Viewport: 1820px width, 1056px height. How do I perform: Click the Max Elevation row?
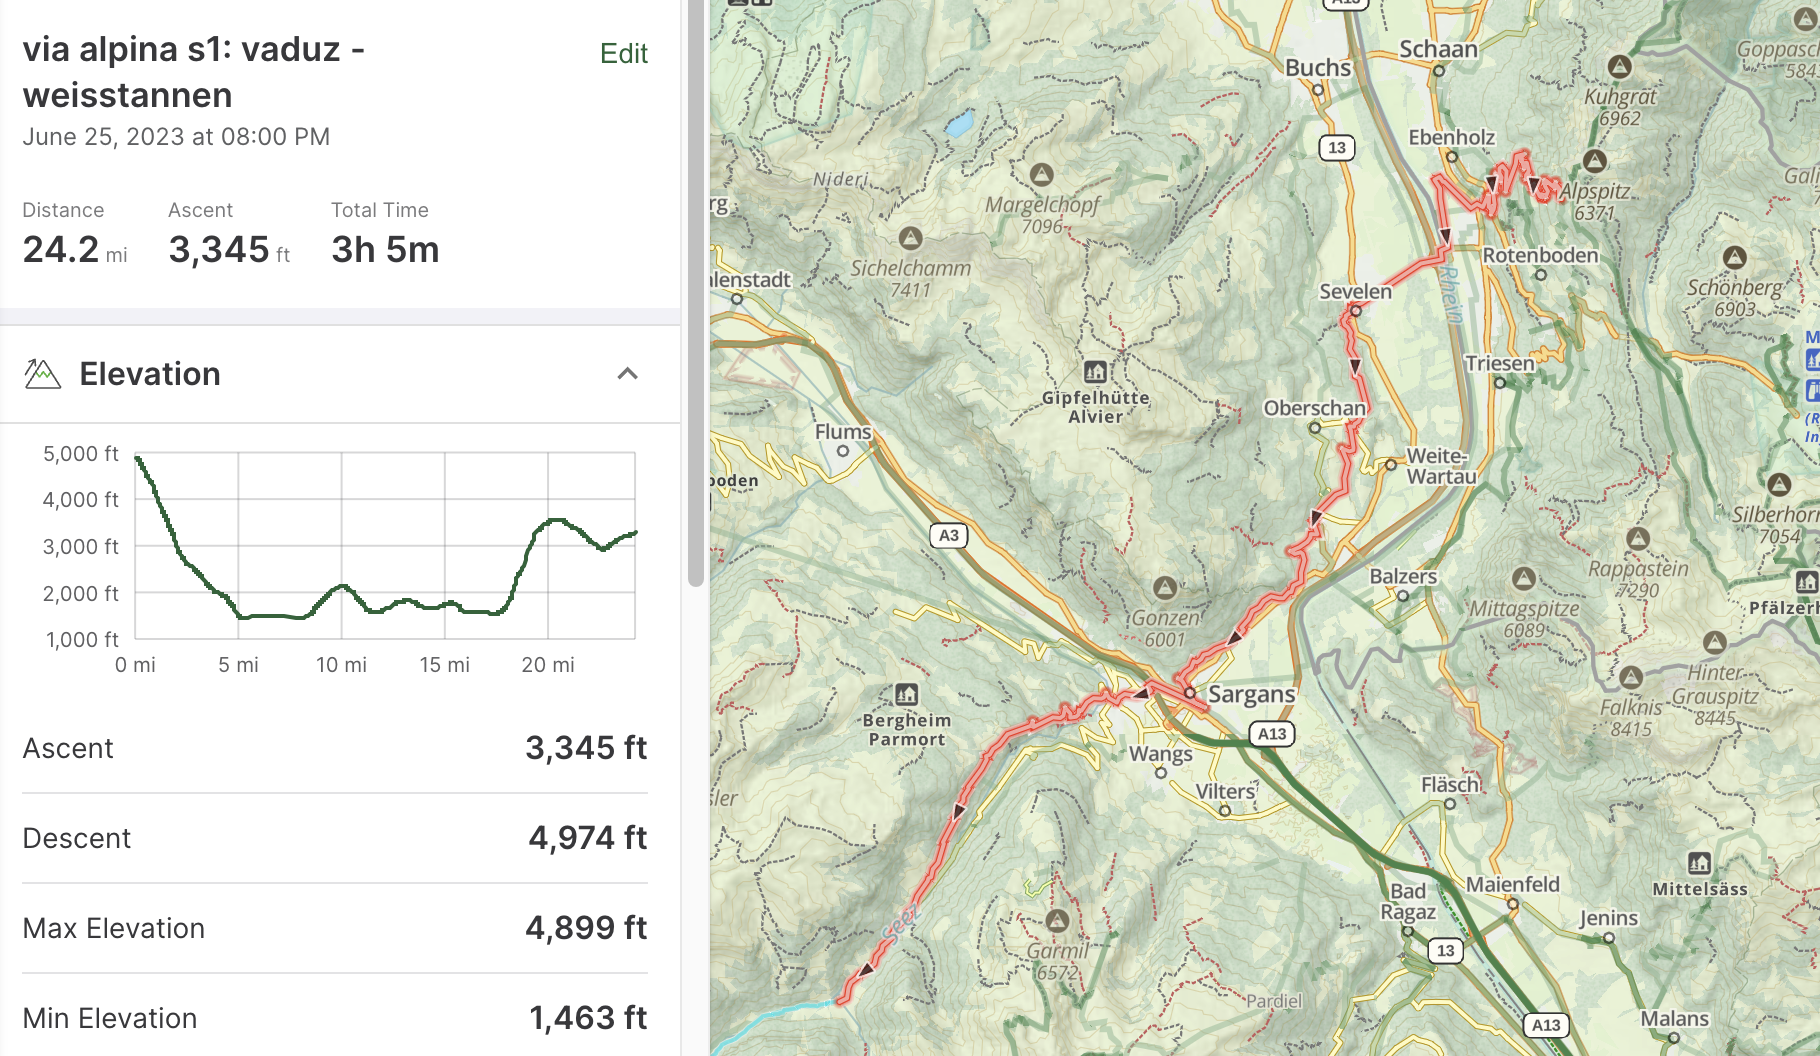(x=335, y=928)
